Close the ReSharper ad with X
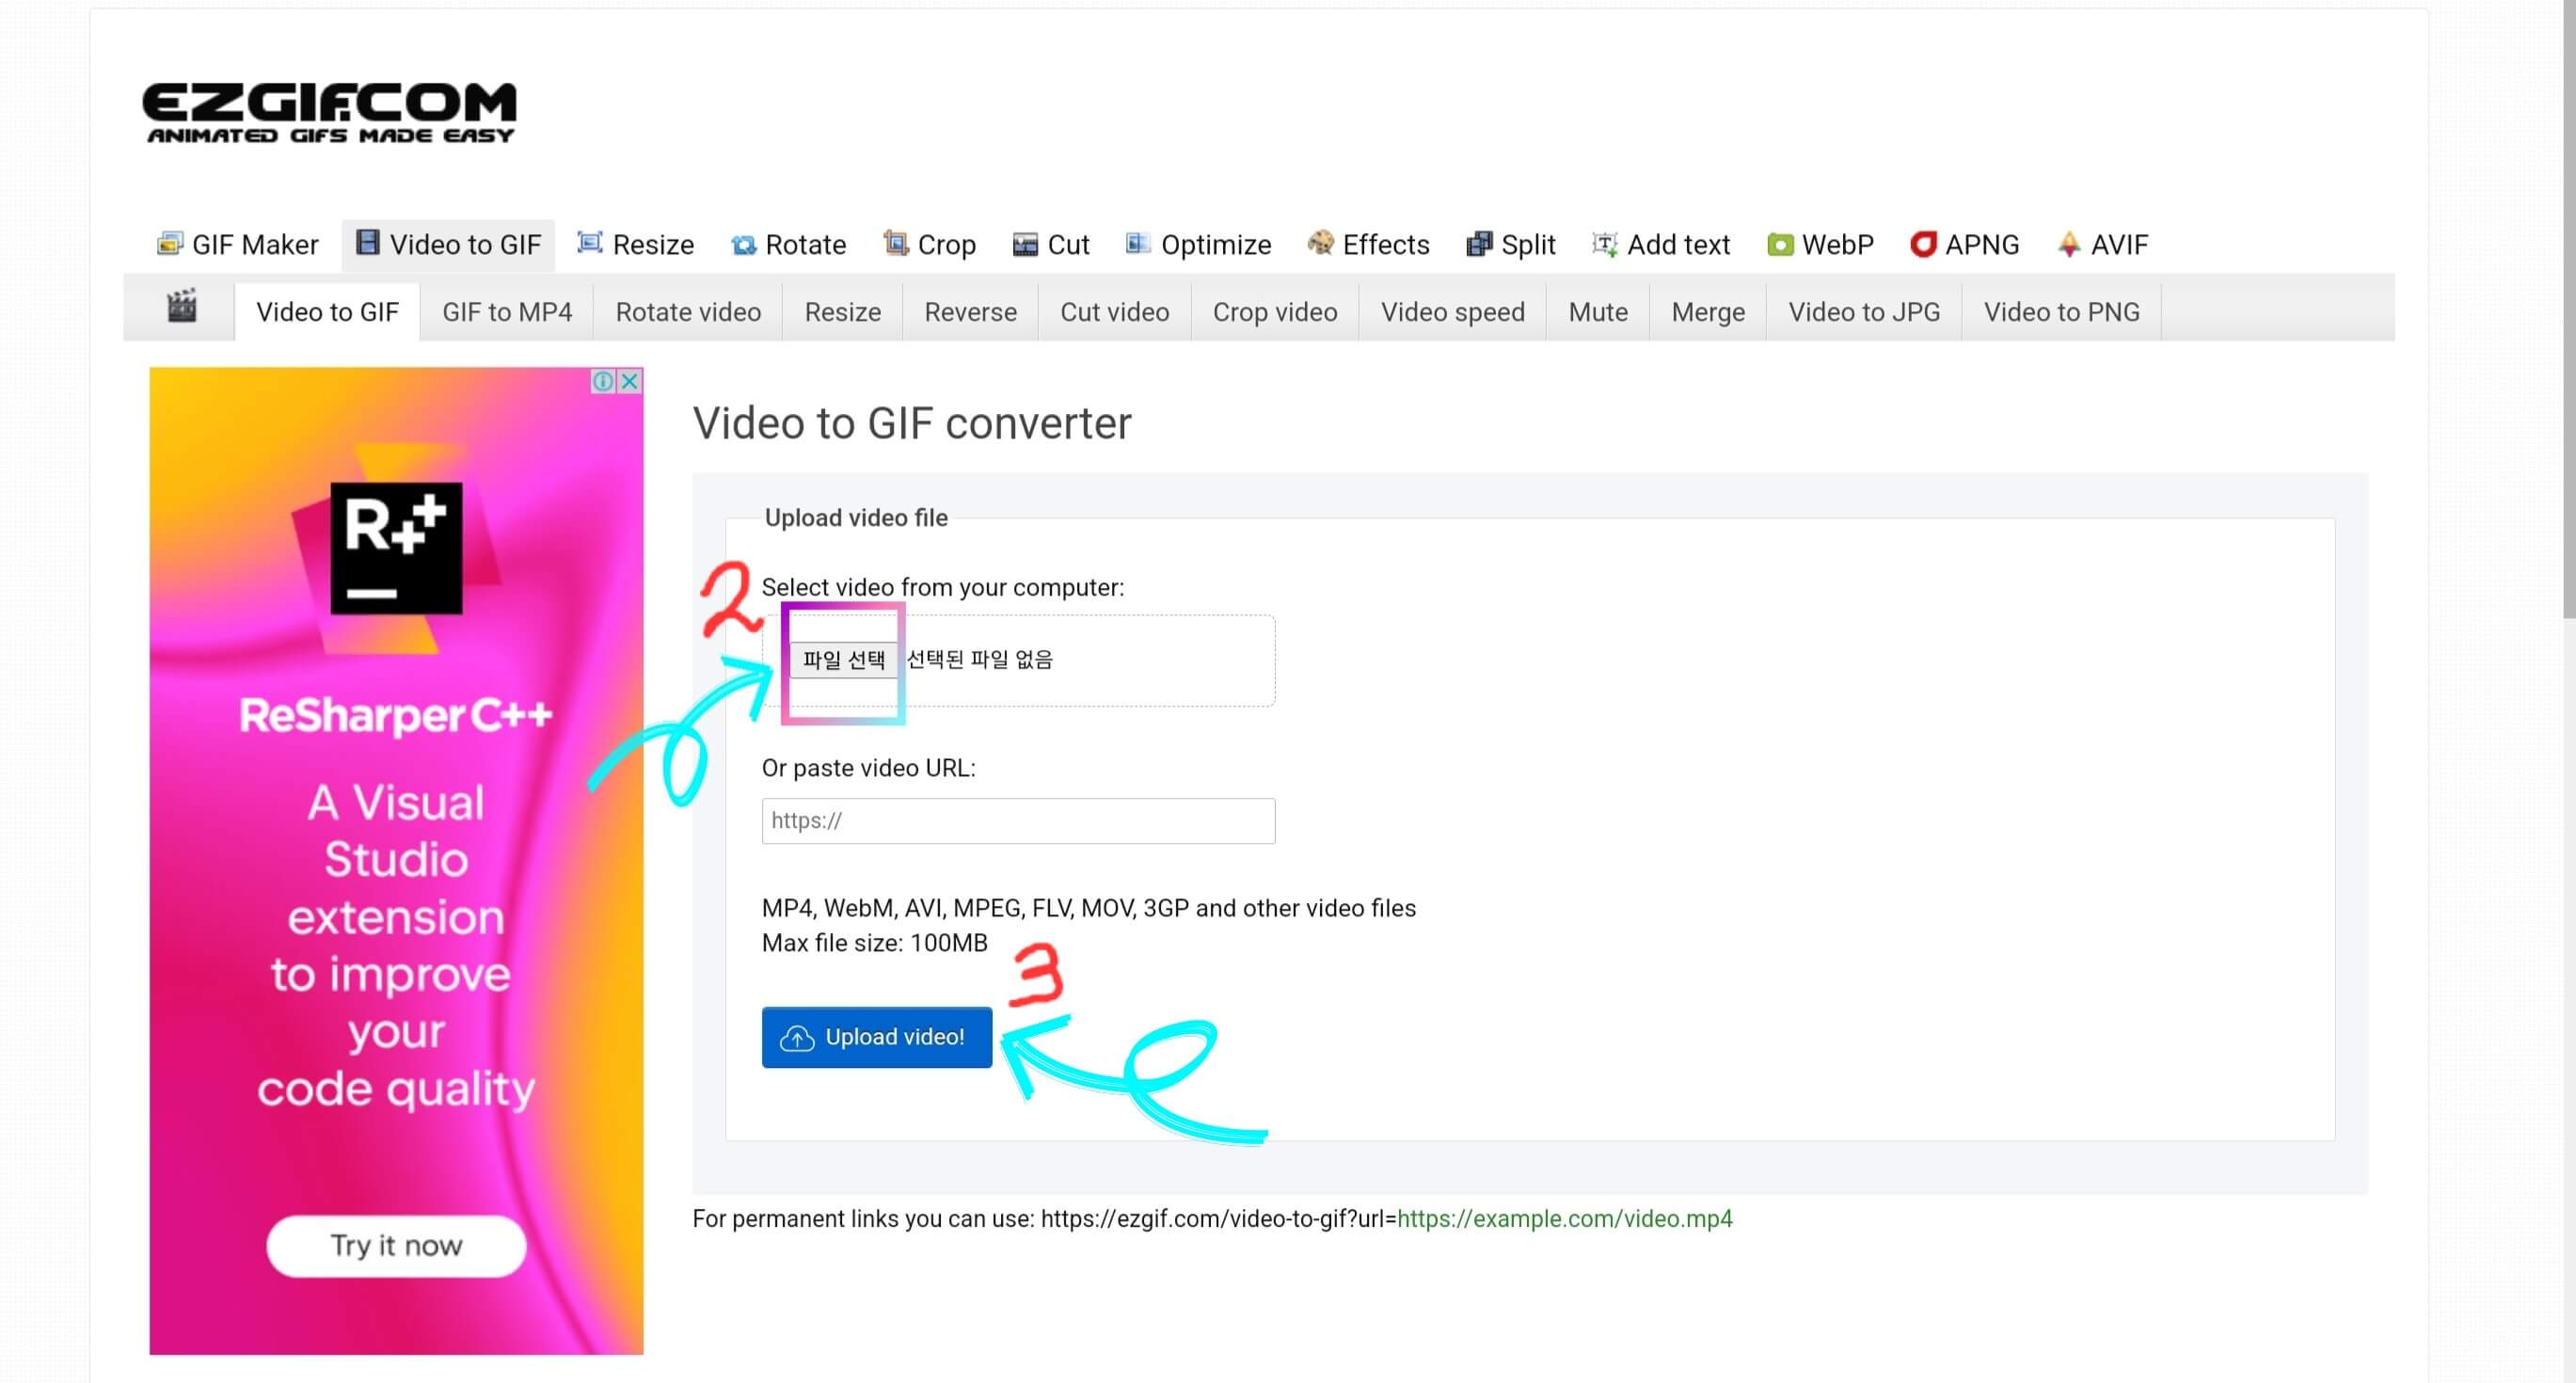The height and width of the screenshot is (1383, 2576). [x=630, y=381]
